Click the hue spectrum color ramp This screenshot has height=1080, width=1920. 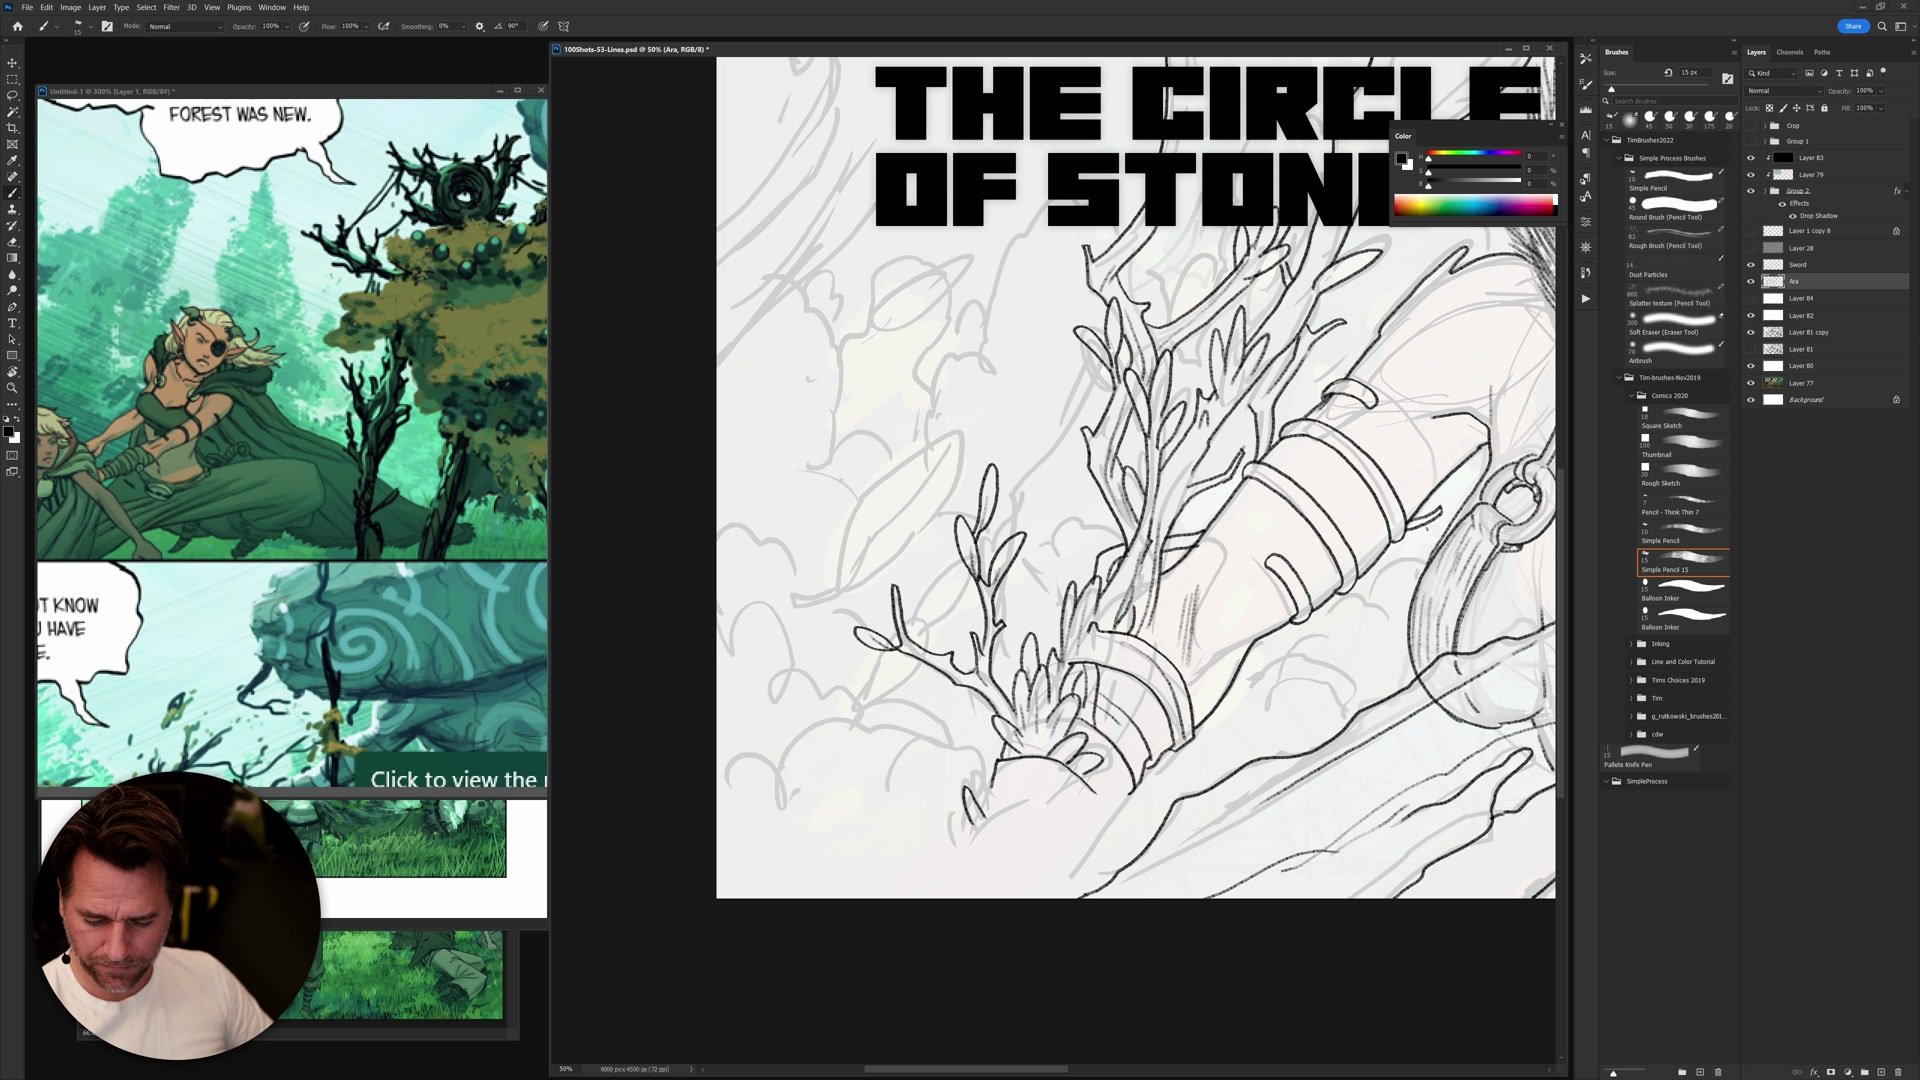click(1474, 205)
